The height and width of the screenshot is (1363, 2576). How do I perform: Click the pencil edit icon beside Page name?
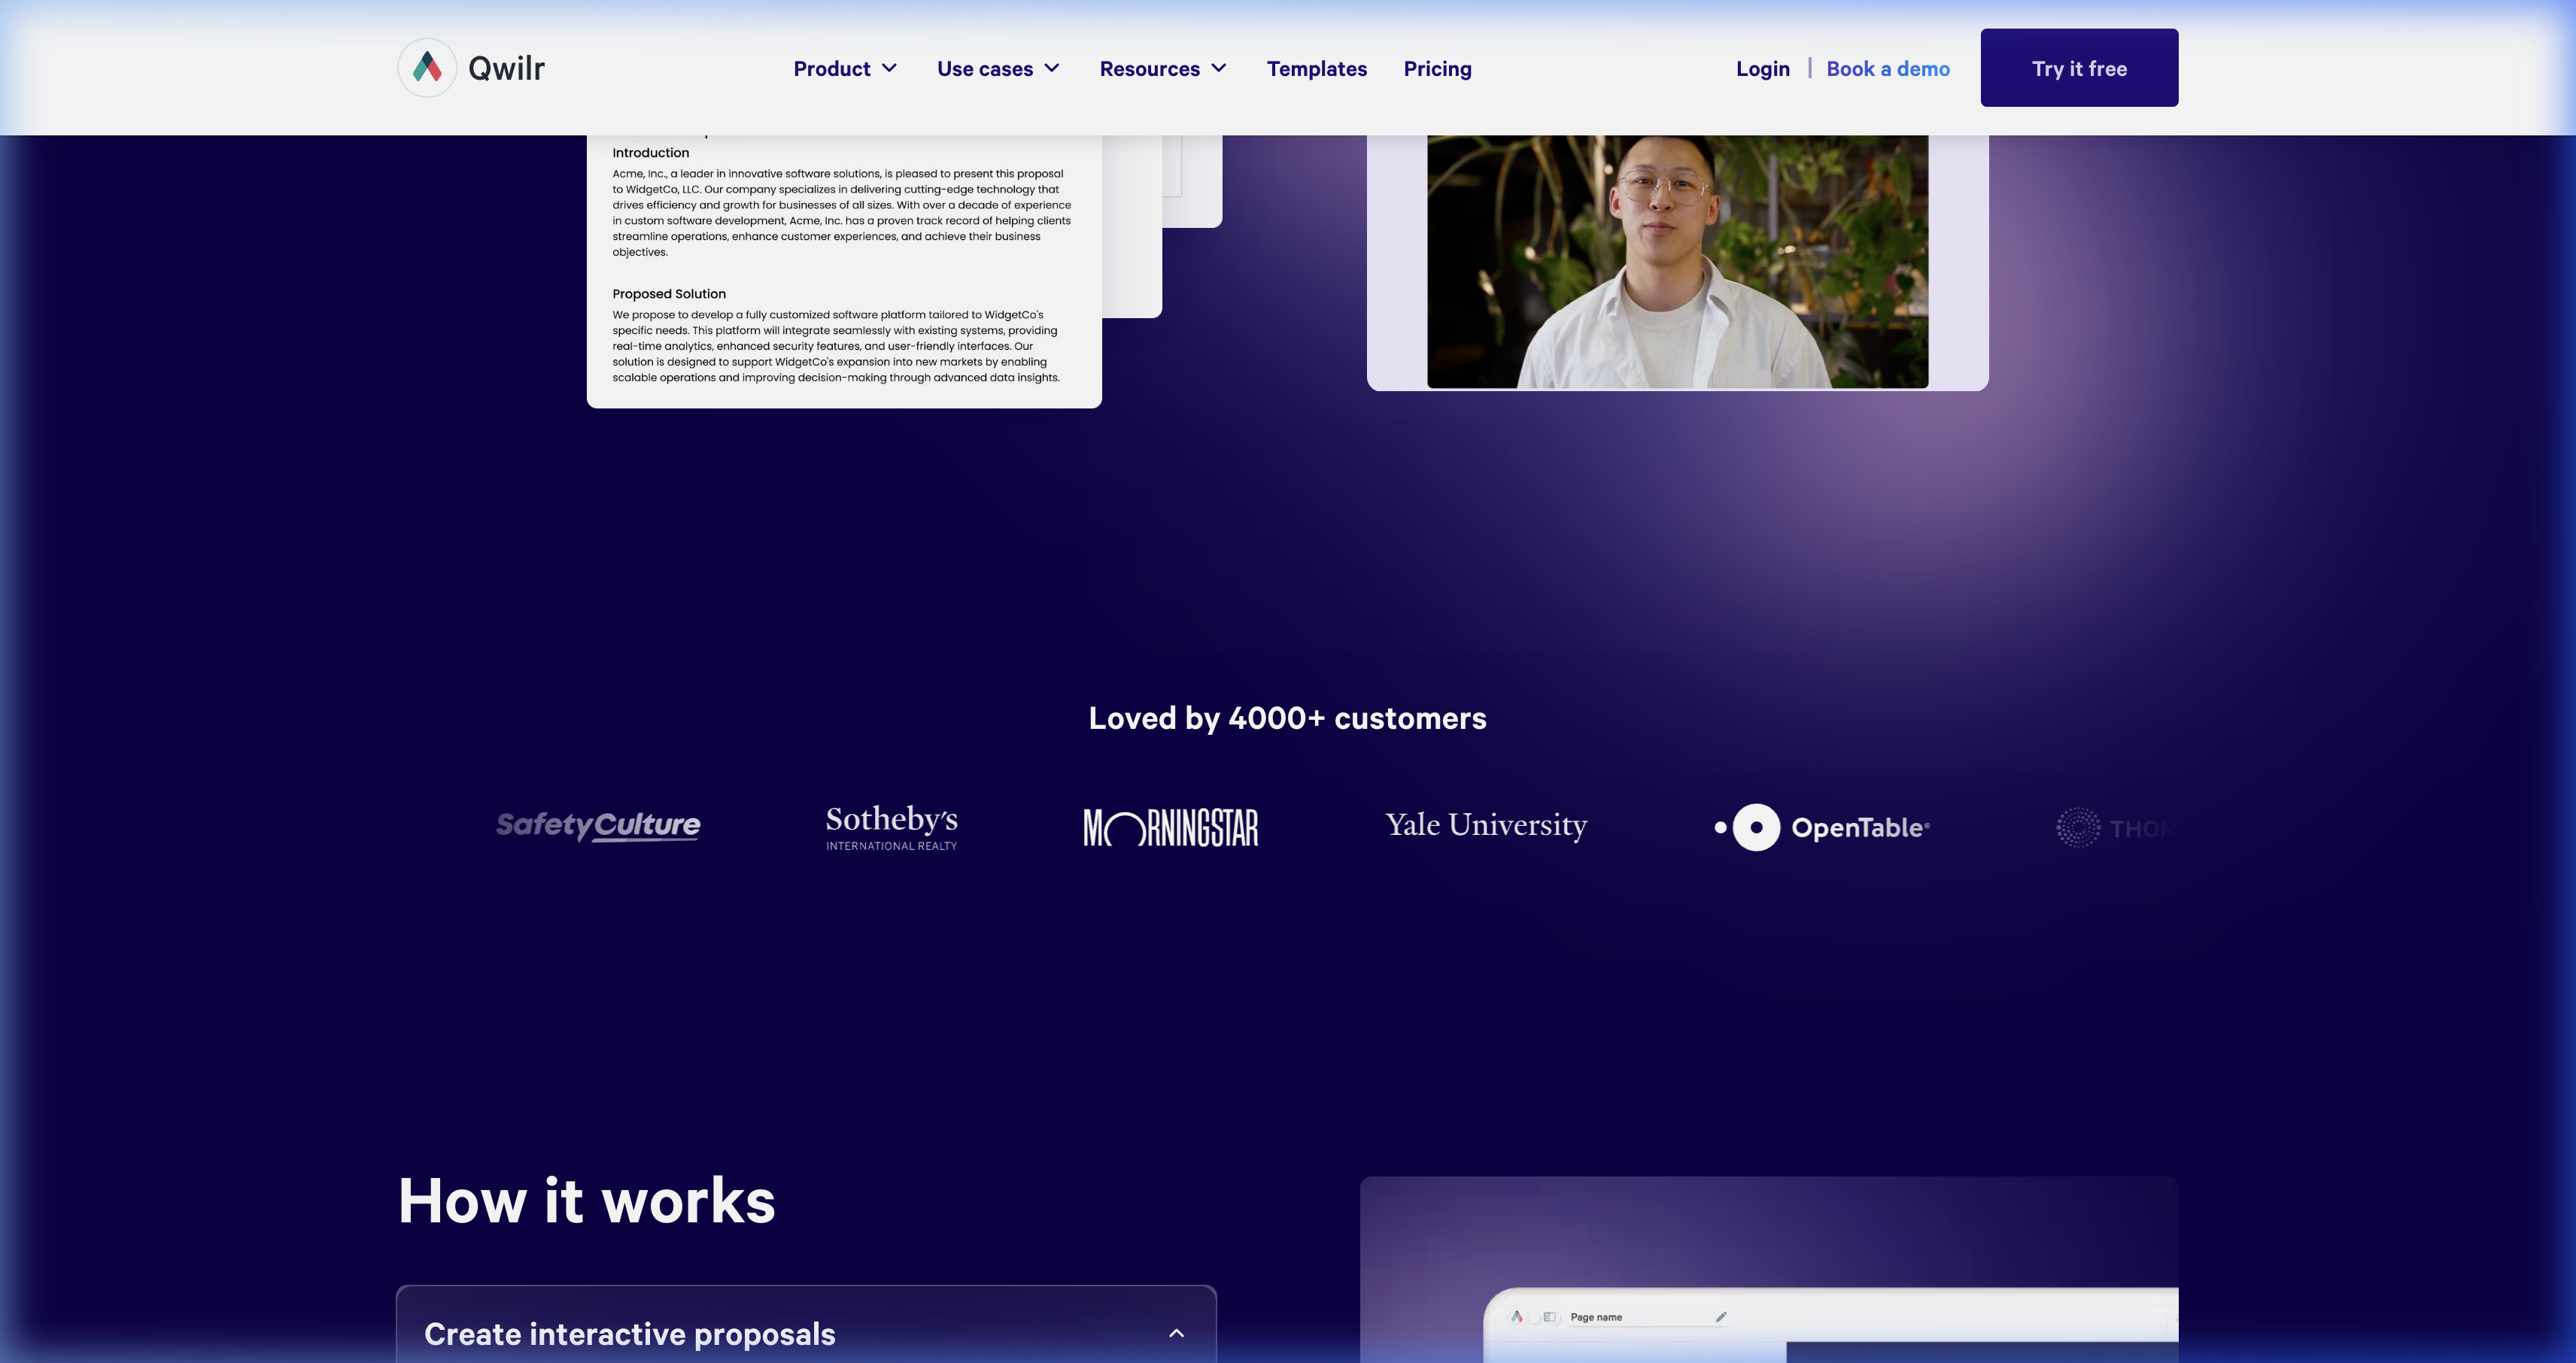(1721, 1318)
